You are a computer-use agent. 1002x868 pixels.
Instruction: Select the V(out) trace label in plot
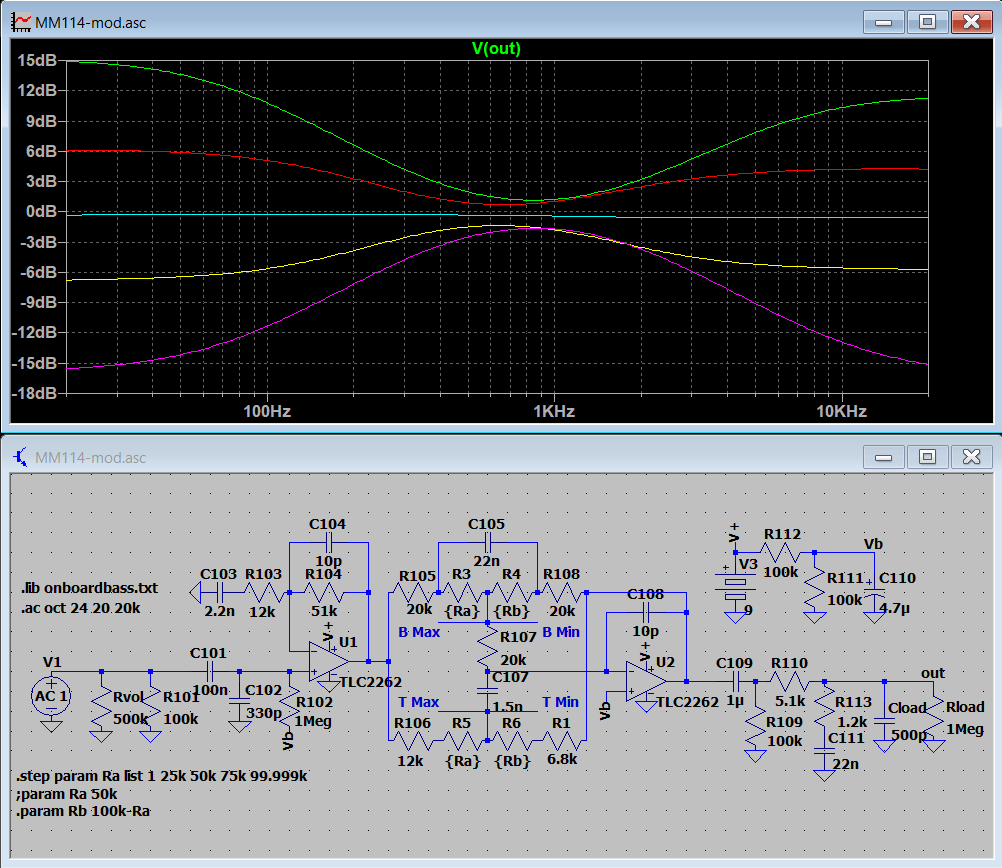[496, 49]
